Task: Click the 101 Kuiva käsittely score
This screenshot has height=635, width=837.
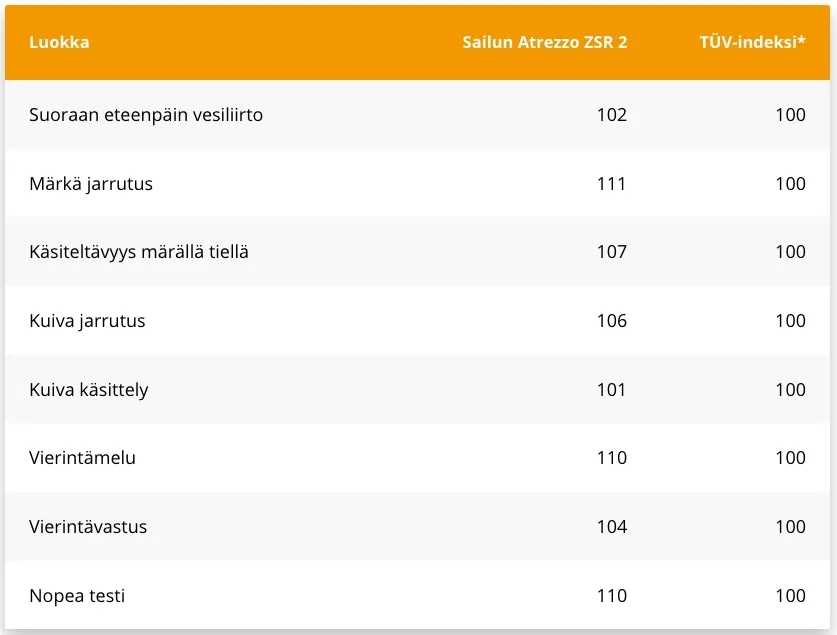Action: 612,390
